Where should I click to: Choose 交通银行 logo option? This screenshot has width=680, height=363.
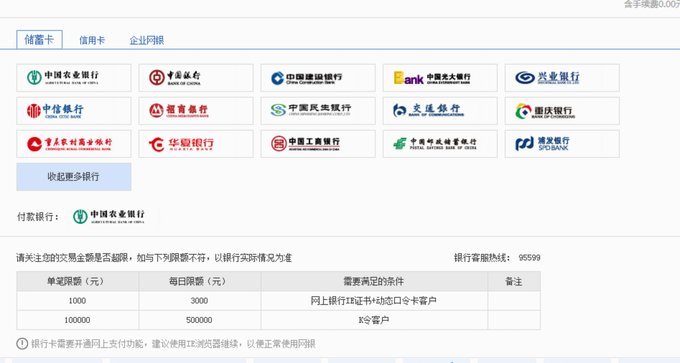coord(440,111)
